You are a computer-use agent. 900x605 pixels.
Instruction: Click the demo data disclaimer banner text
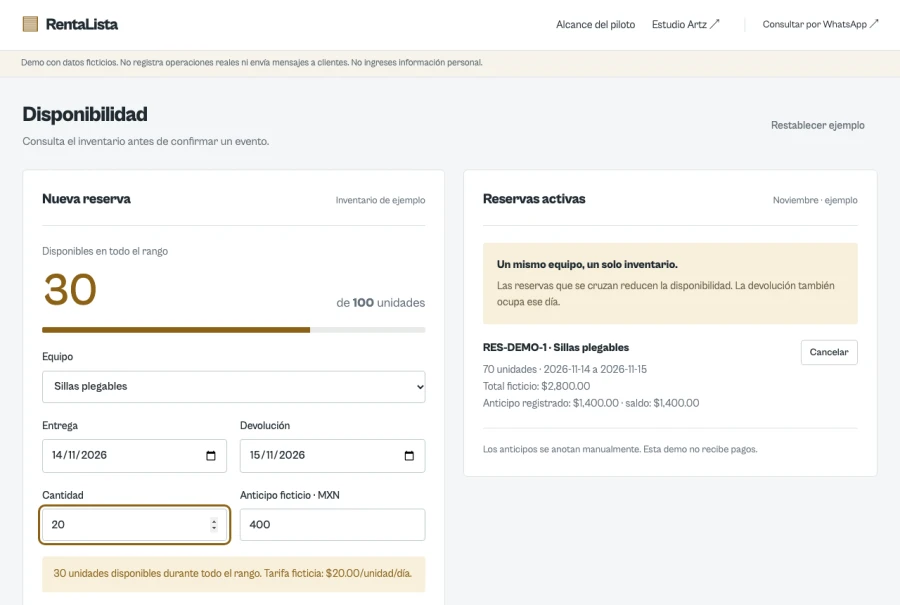coord(251,63)
